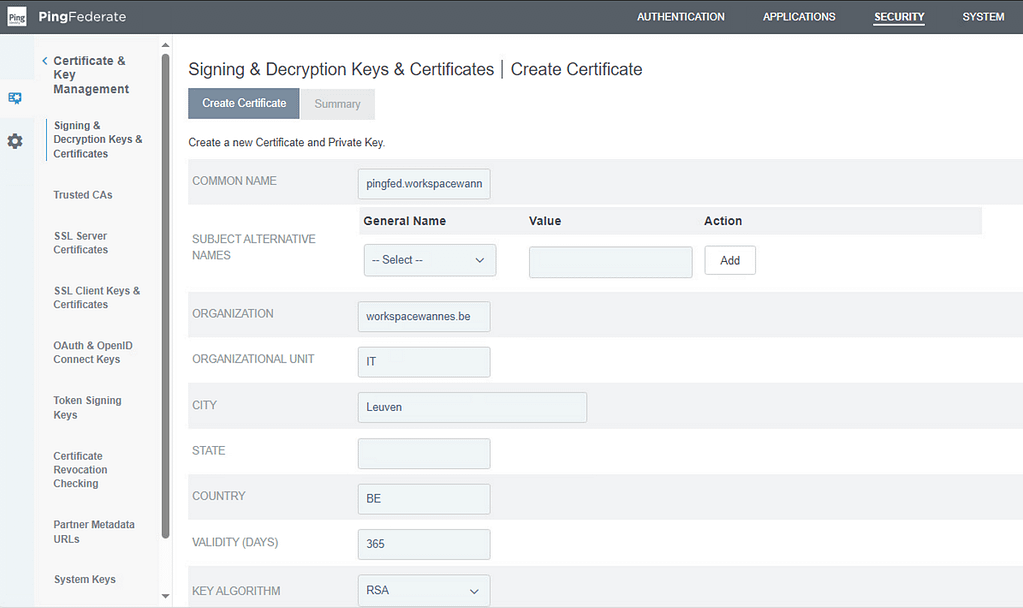This screenshot has height=608, width=1023.
Task: Switch to the Summary tab
Action: click(337, 104)
